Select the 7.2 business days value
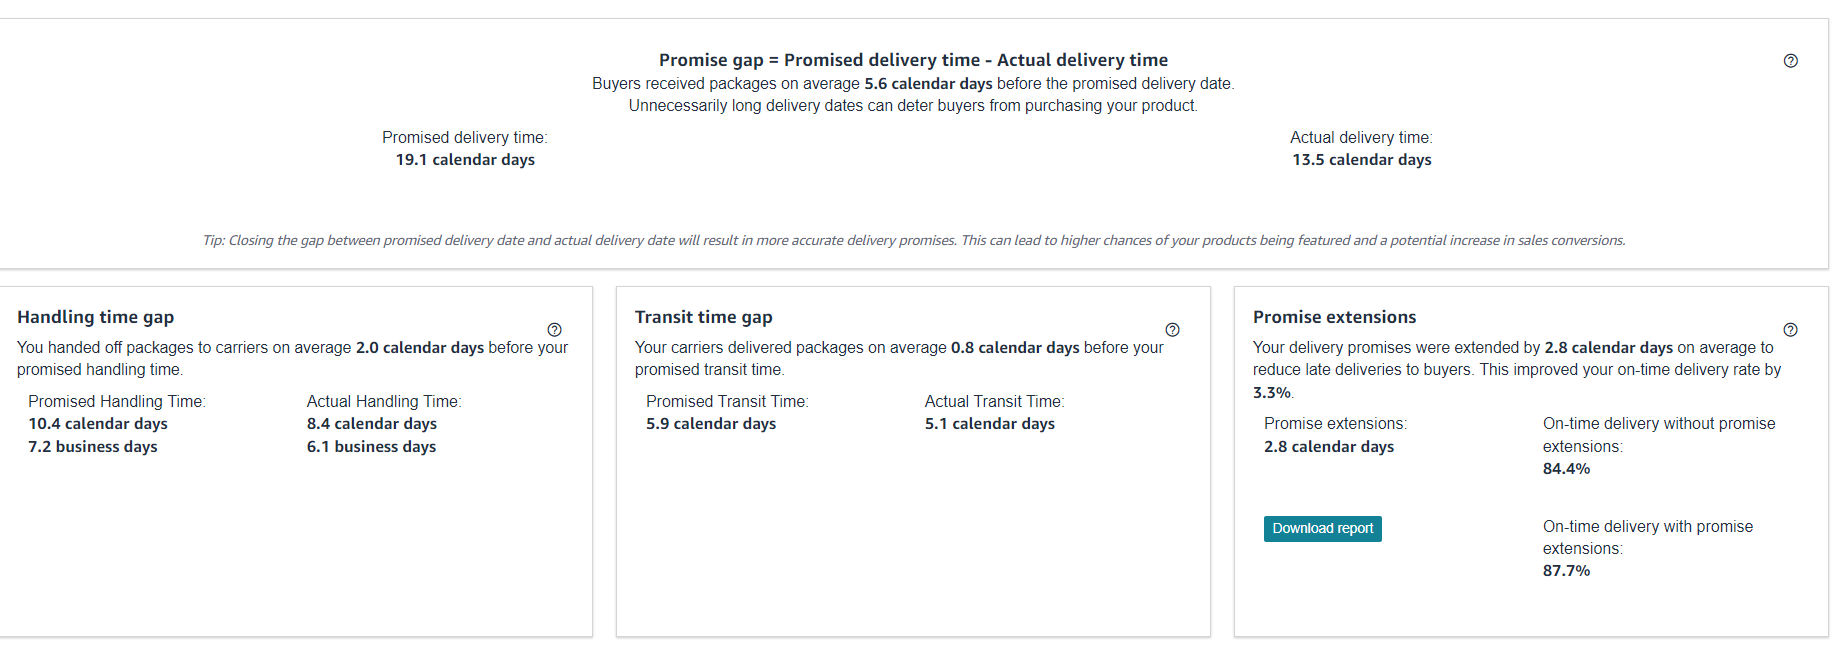 (x=92, y=447)
